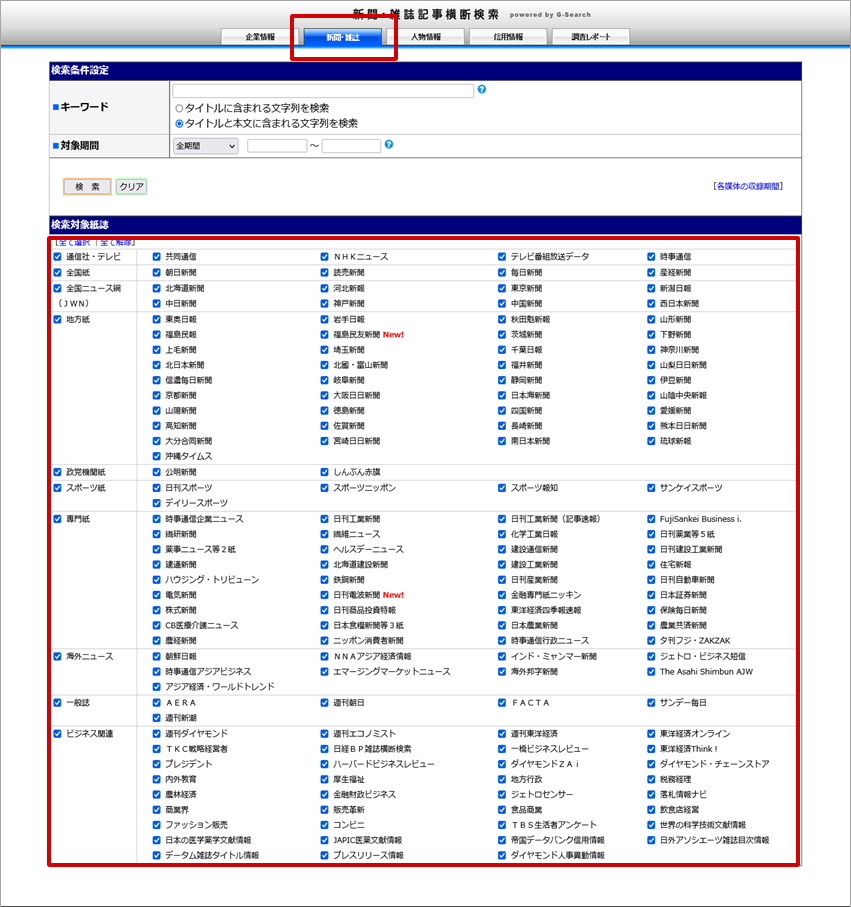Click the help icon beside the 対象期間 date fields
This screenshot has width=851, height=907.
pyautogui.click(x=389, y=145)
